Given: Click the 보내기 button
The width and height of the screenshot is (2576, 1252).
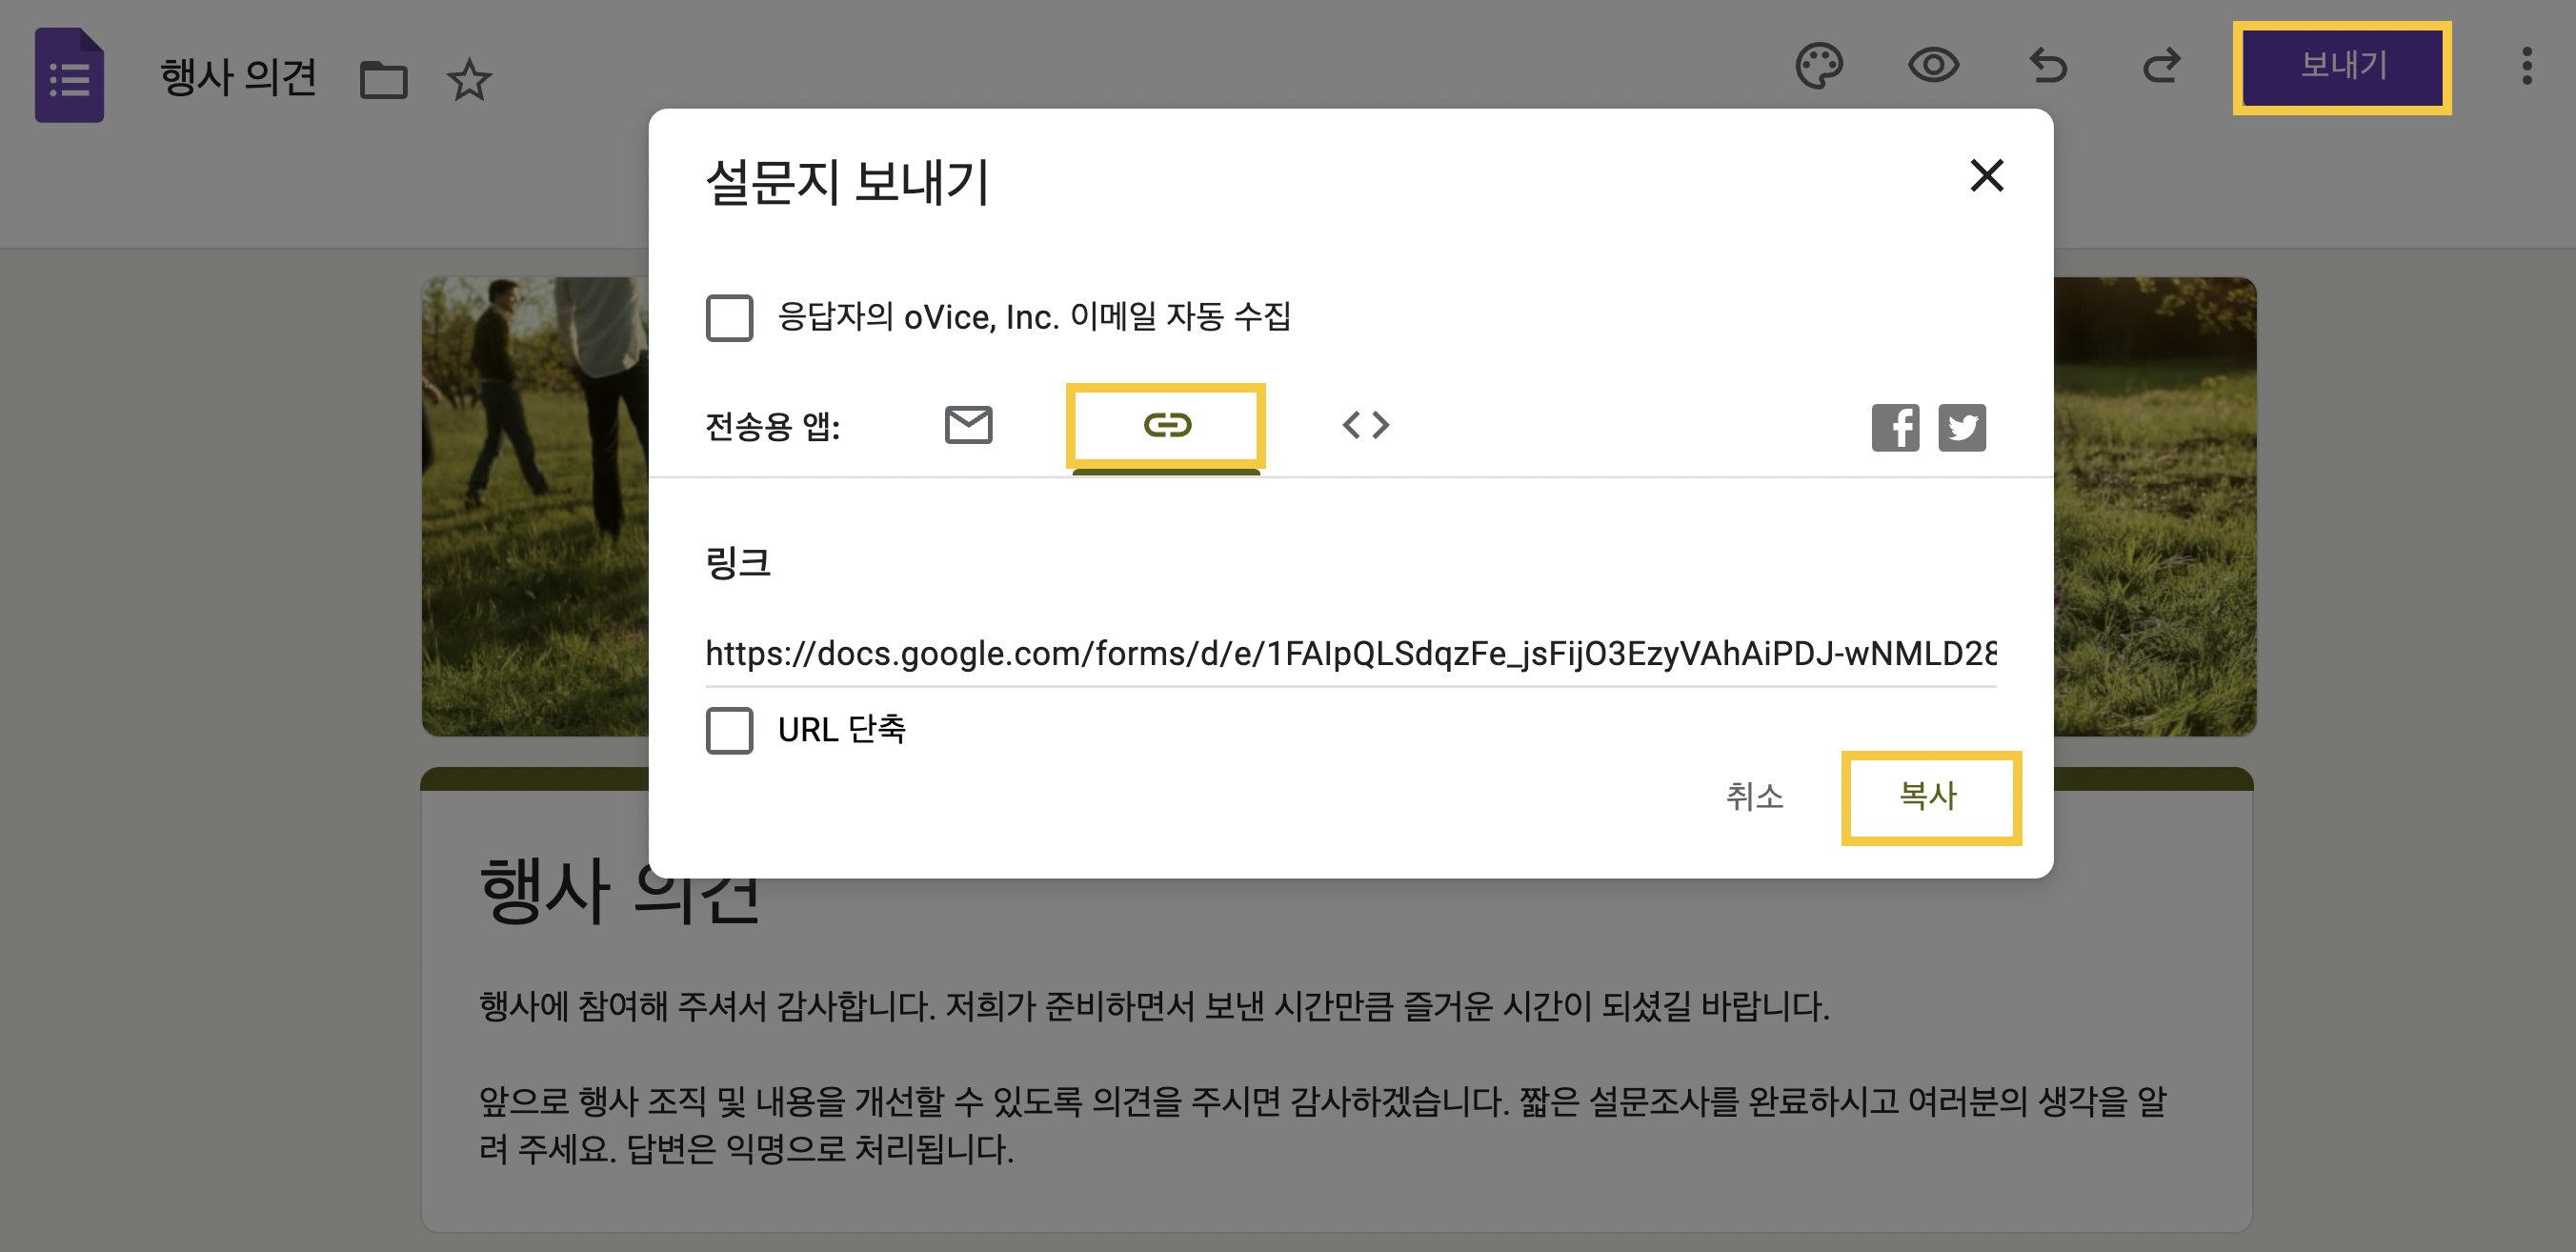Looking at the screenshot, I should [x=2342, y=67].
